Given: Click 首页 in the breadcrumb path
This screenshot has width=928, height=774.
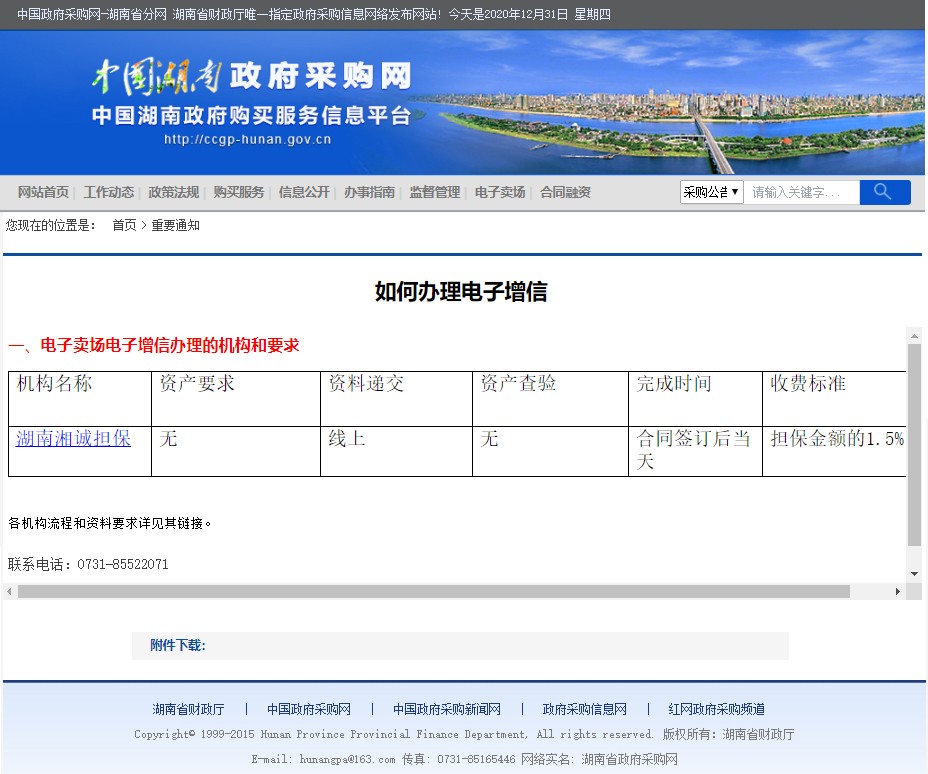Looking at the screenshot, I should pyautogui.click(x=124, y=225).
